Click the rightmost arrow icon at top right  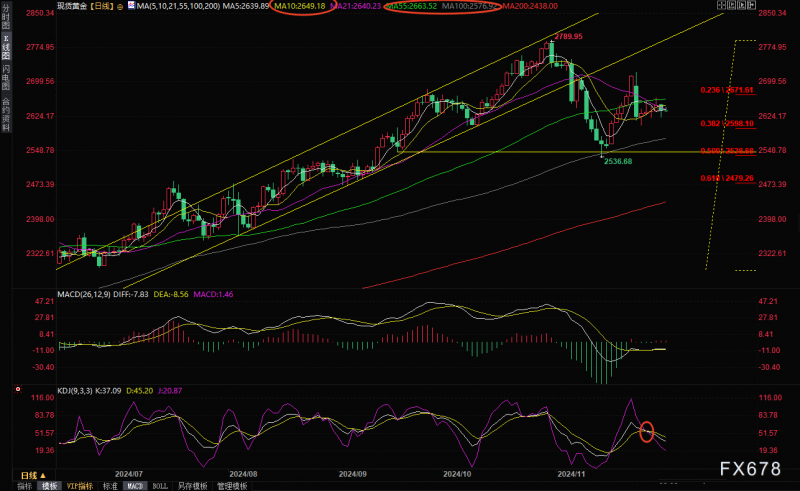[x=752, y=5]
